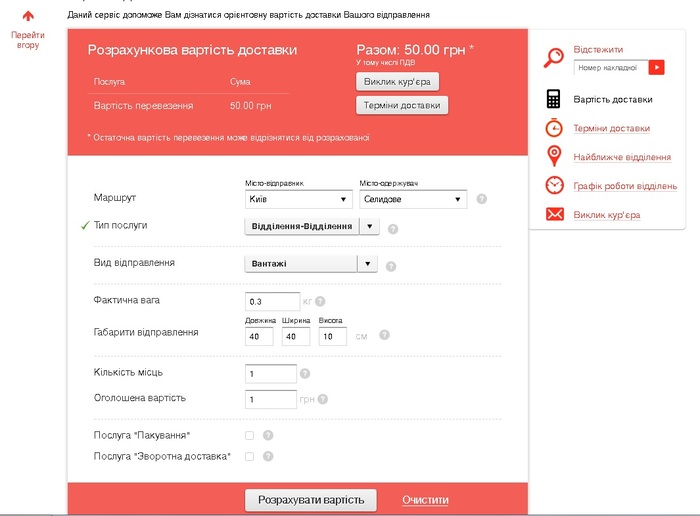
Task: Open the sender city dropdown showing Київ
Action: click(x=296, y=200)
